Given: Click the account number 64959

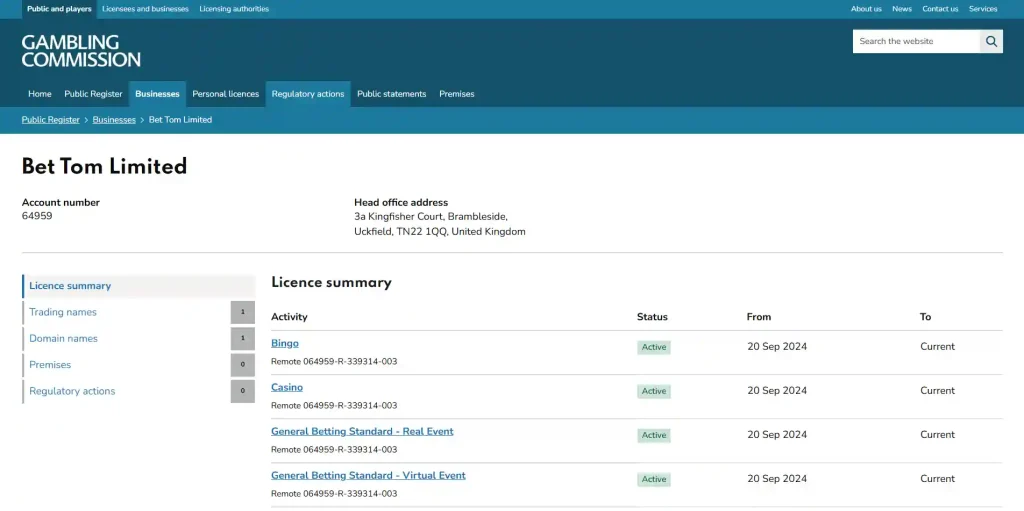Looking at the screenshot, I should pos(37,216).
